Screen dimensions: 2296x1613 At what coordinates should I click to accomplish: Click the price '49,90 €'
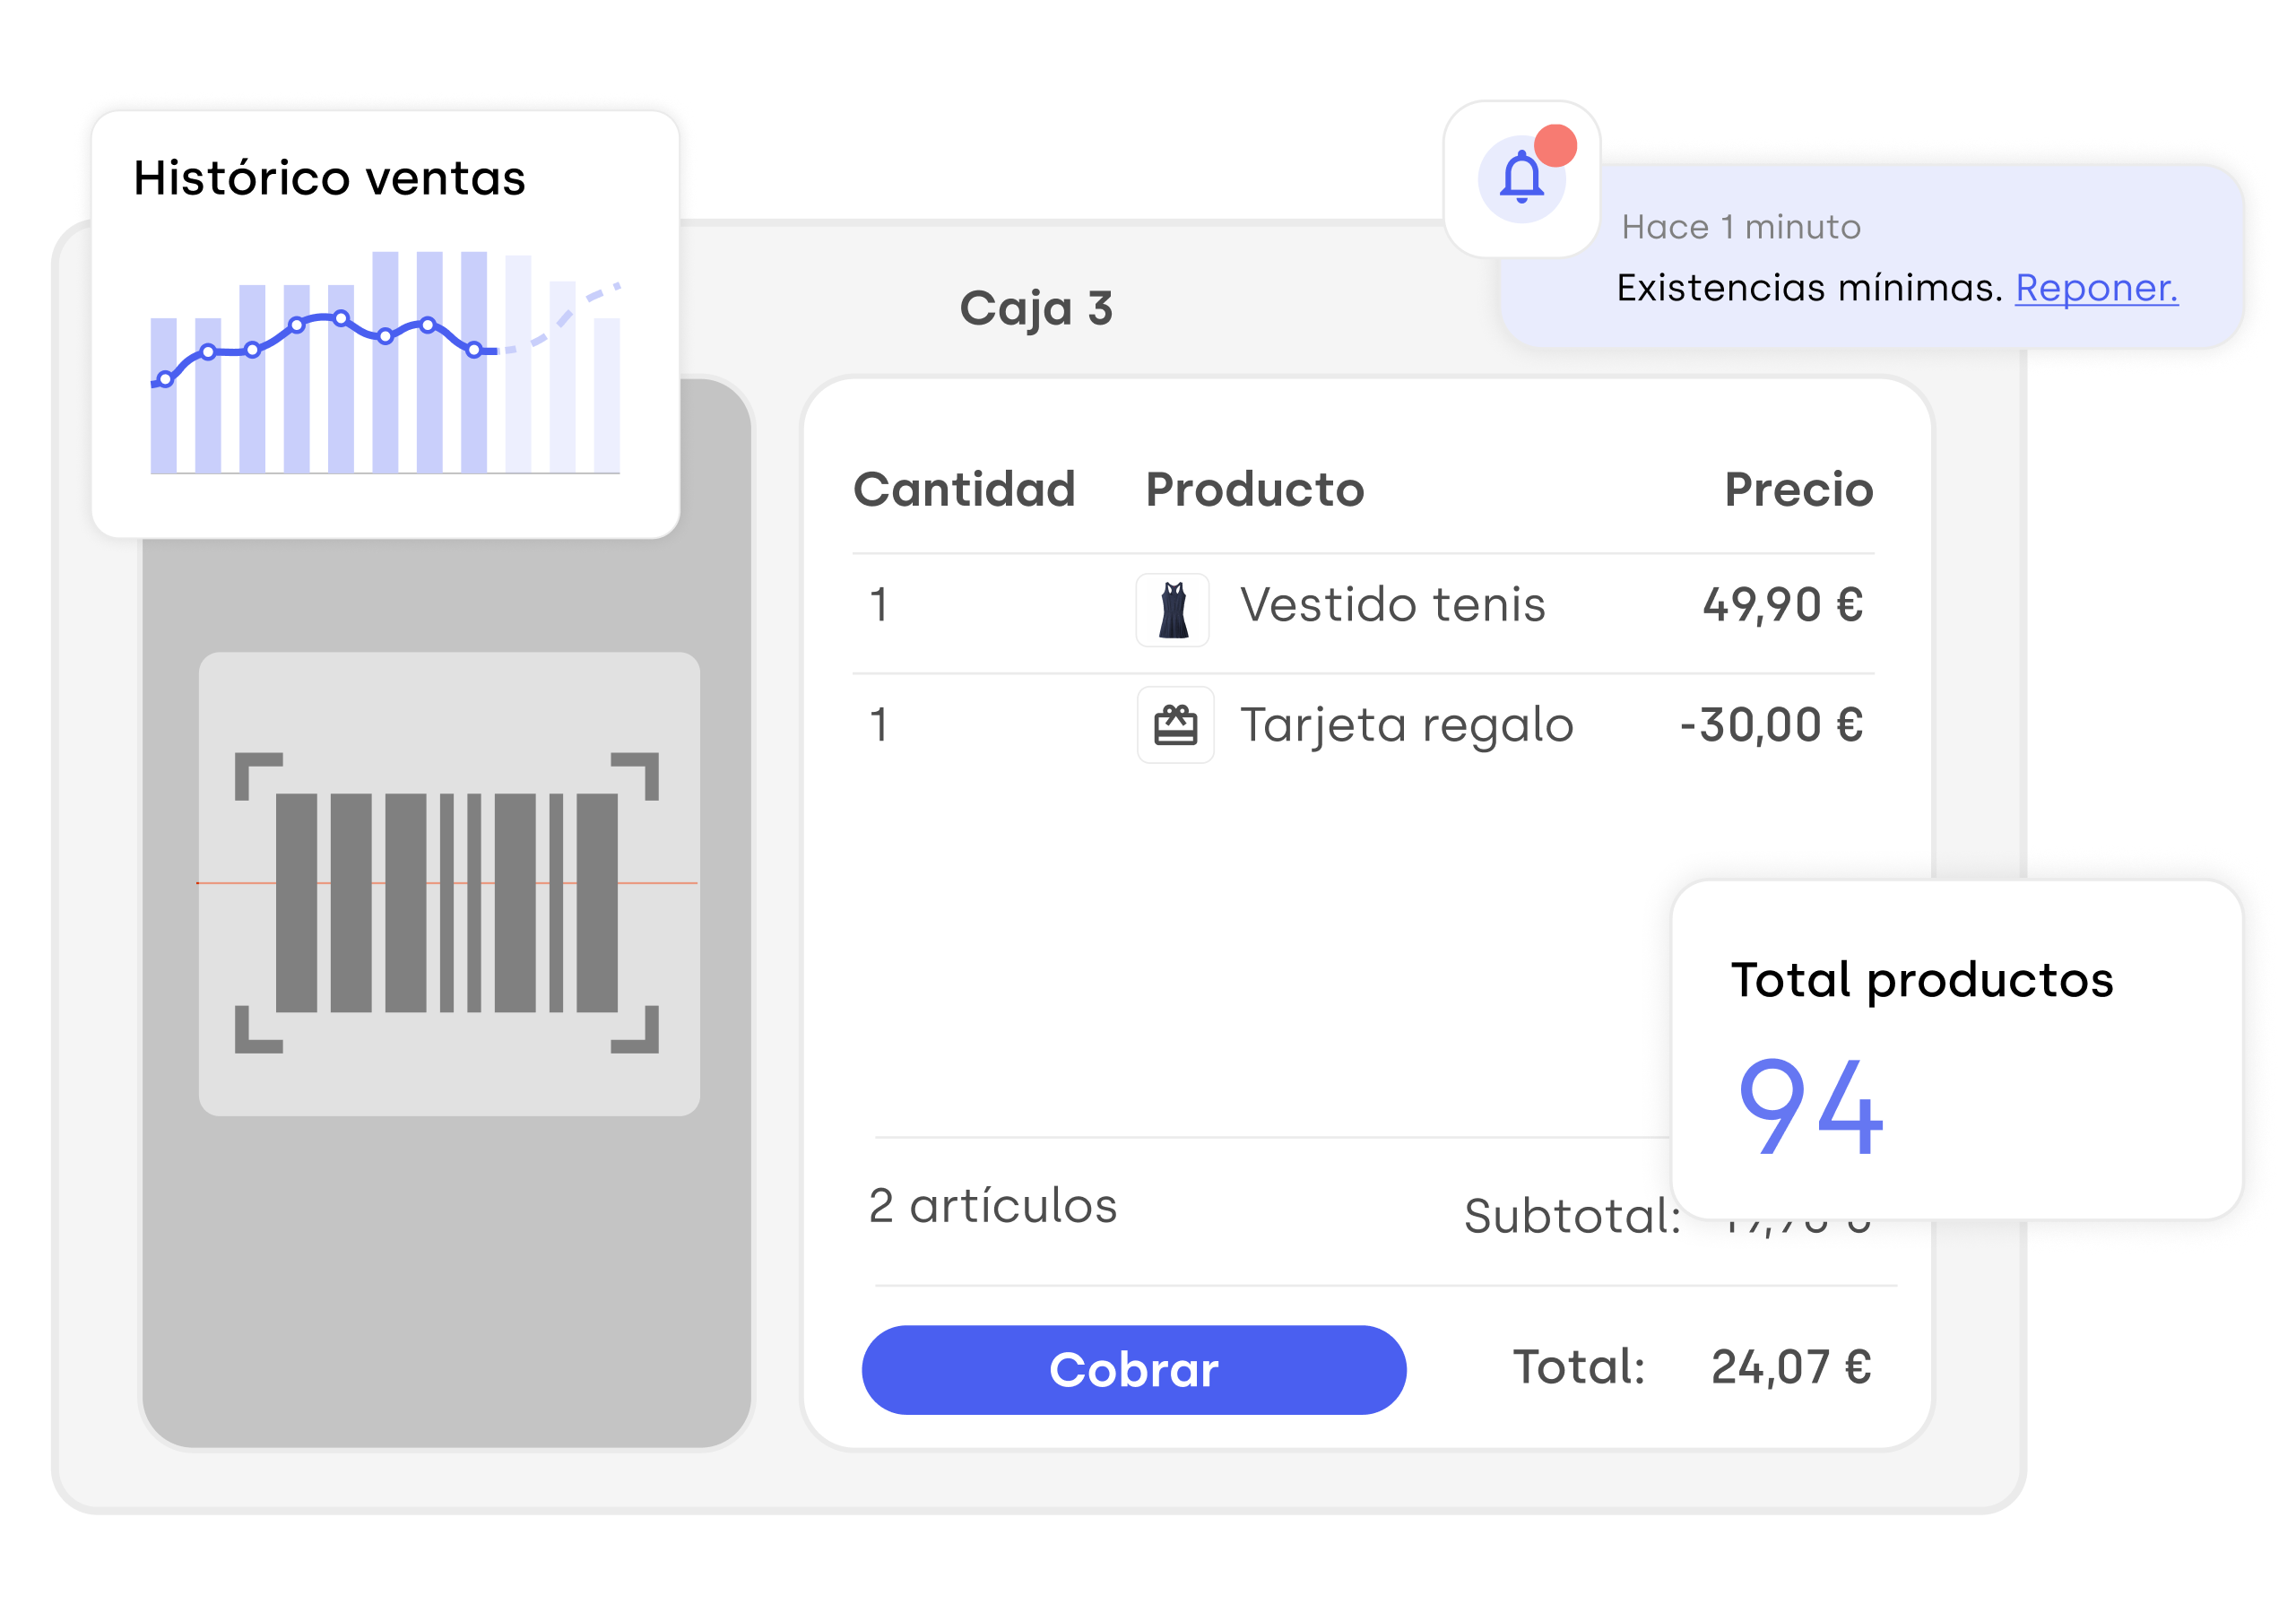click(x=1783, y=606)
